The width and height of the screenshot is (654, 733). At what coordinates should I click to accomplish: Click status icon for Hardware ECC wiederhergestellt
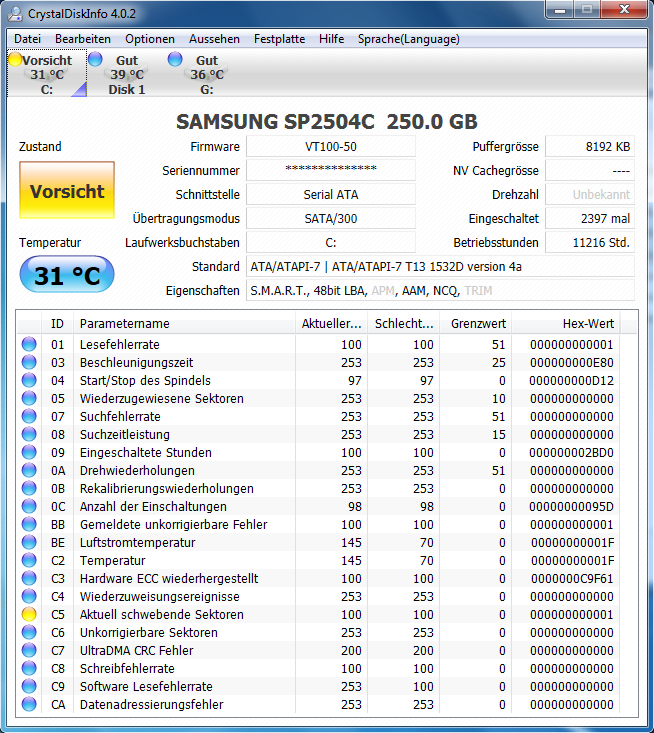(x=29, y=578)
